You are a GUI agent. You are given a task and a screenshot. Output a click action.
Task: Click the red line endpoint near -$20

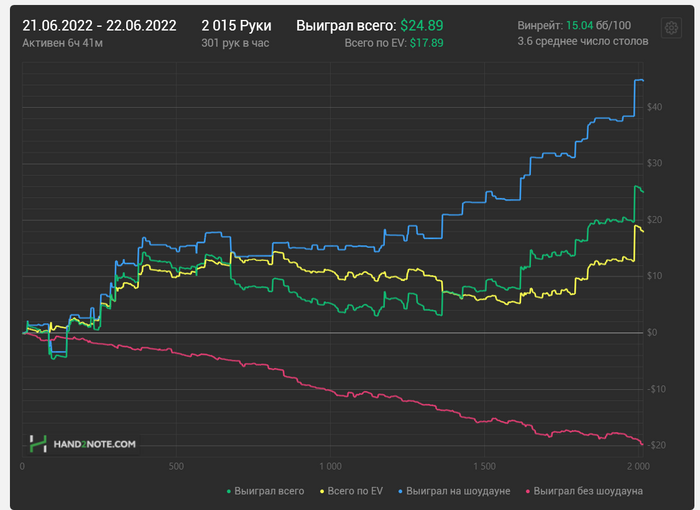(642, 443)
